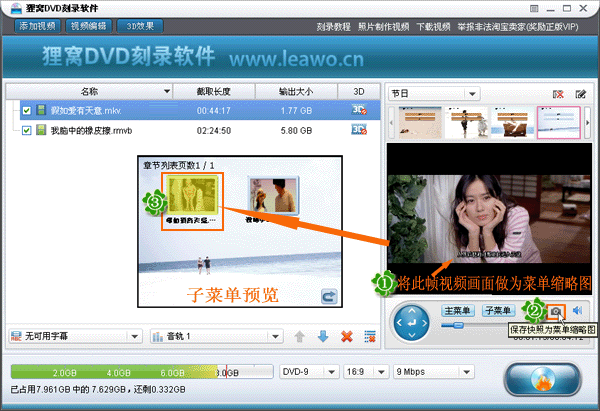
Task: Click the video preview frame
Action: click(489, 219)
